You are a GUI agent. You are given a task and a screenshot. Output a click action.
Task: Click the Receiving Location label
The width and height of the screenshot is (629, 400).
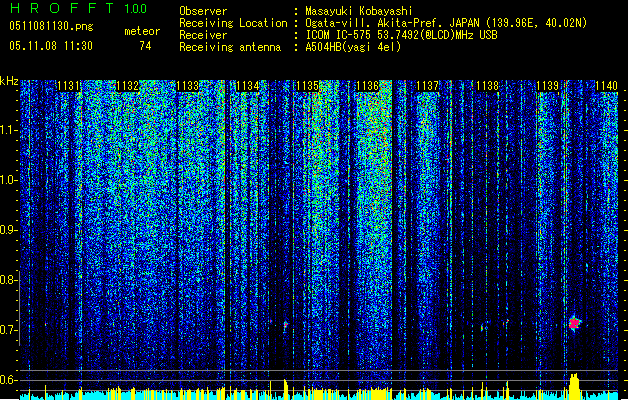click(x=233, y=23)
